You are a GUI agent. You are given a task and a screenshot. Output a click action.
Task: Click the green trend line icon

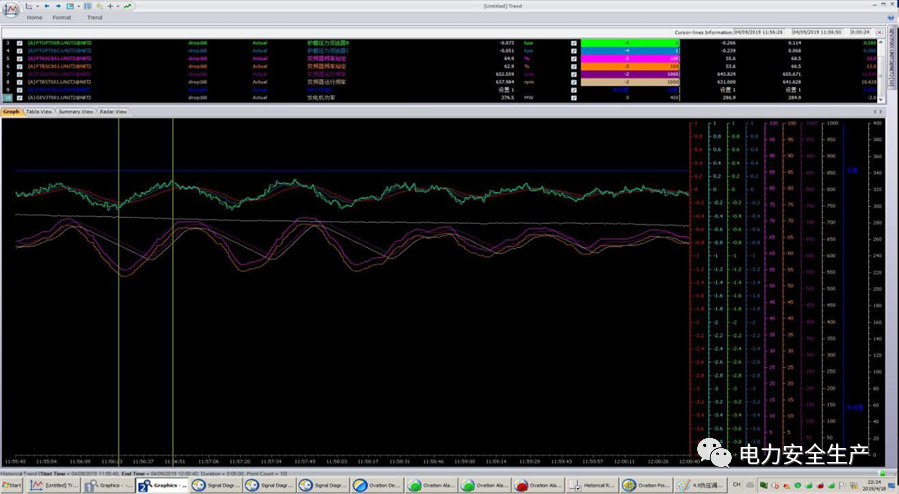128,6
